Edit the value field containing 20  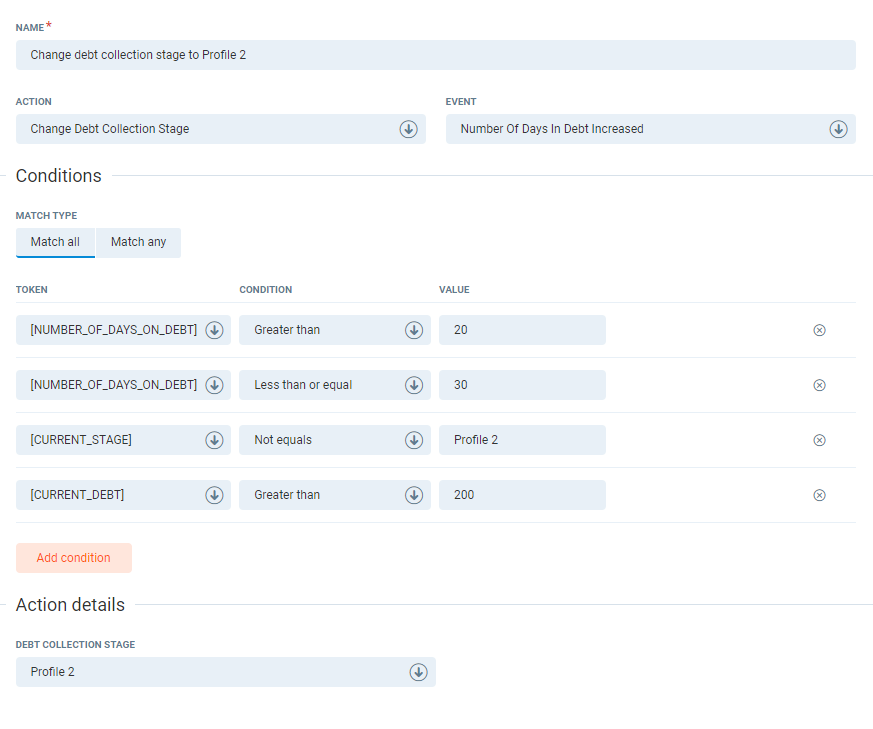click(522, 330)
